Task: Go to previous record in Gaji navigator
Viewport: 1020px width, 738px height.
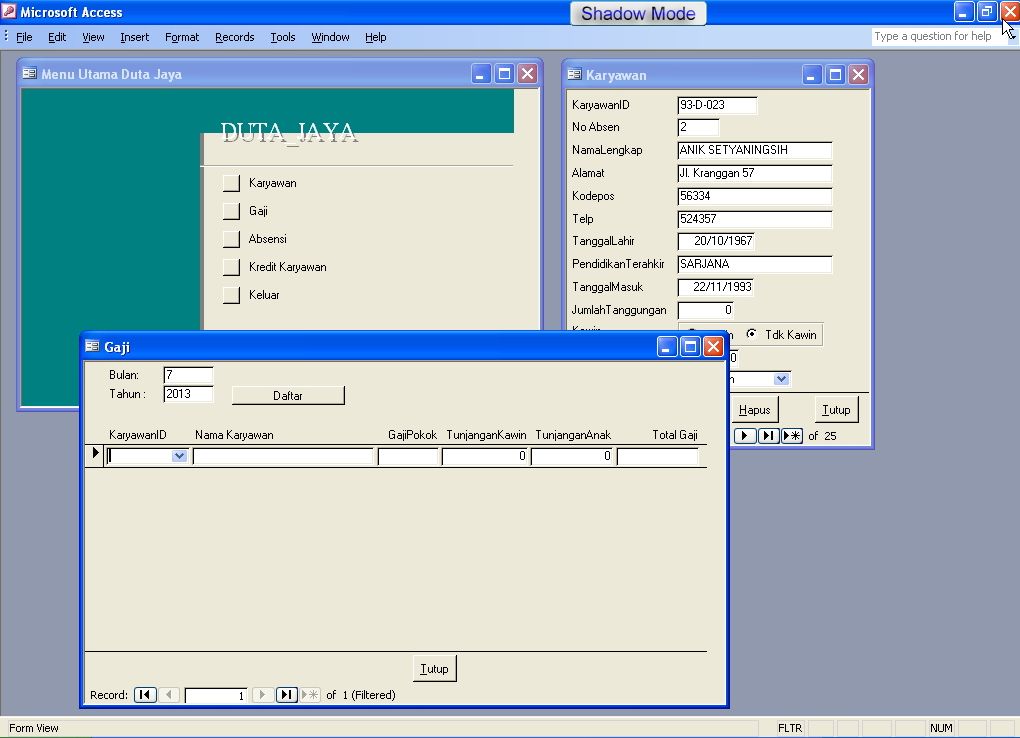Action: pos(168,695)
